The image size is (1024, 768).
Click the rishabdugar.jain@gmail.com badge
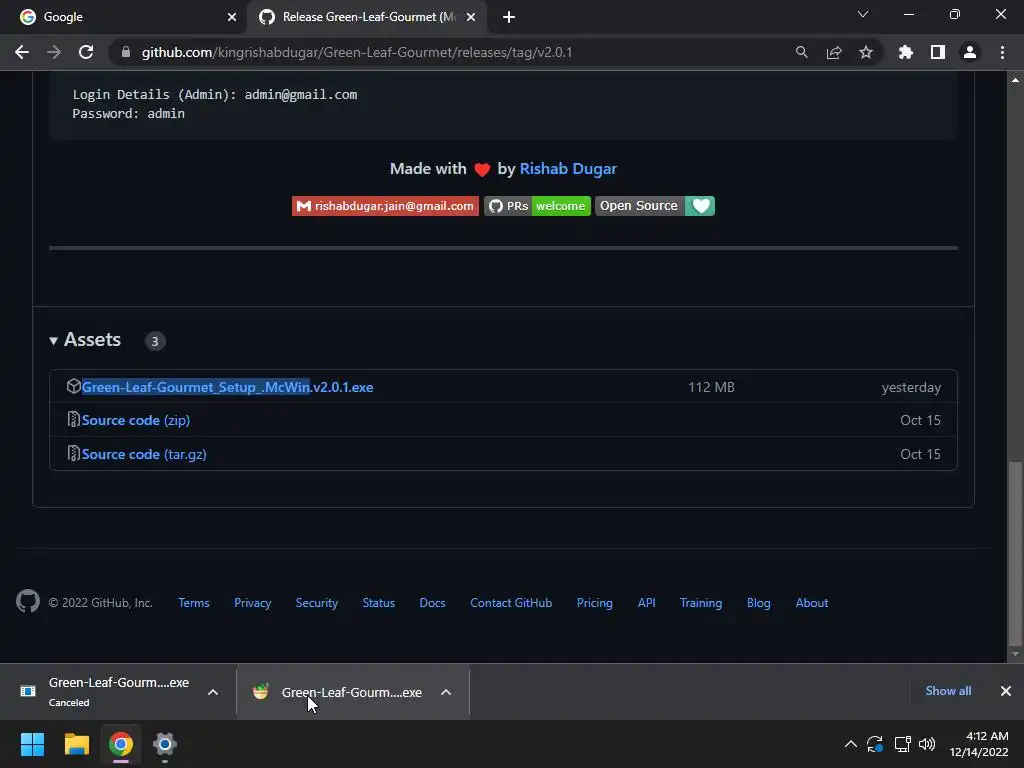pos(385,206)
